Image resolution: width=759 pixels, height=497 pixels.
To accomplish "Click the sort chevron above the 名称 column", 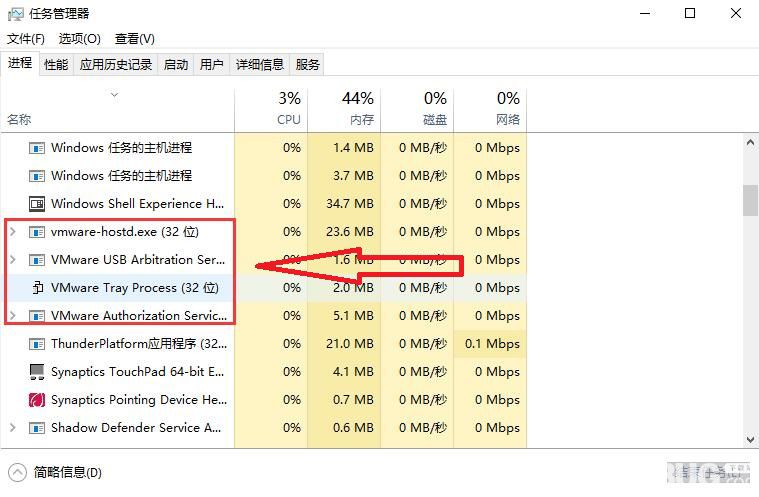I will tap(114, 95).
